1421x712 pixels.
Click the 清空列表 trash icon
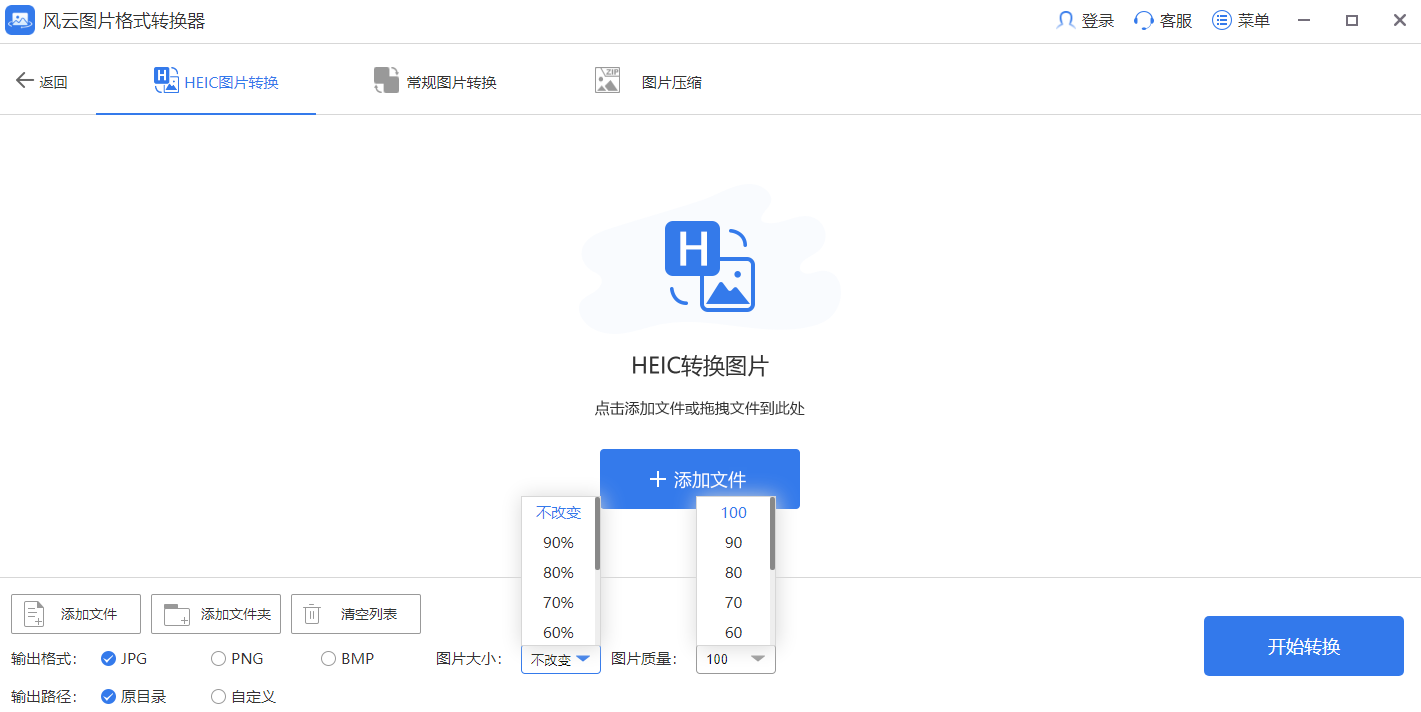coord(312,613)
